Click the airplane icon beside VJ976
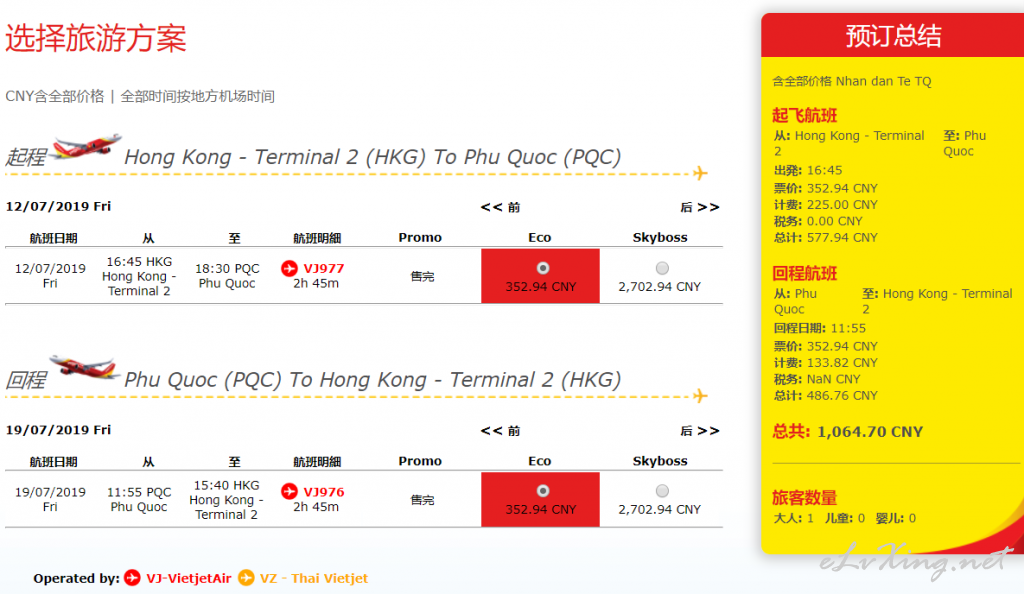 point(289,492)
